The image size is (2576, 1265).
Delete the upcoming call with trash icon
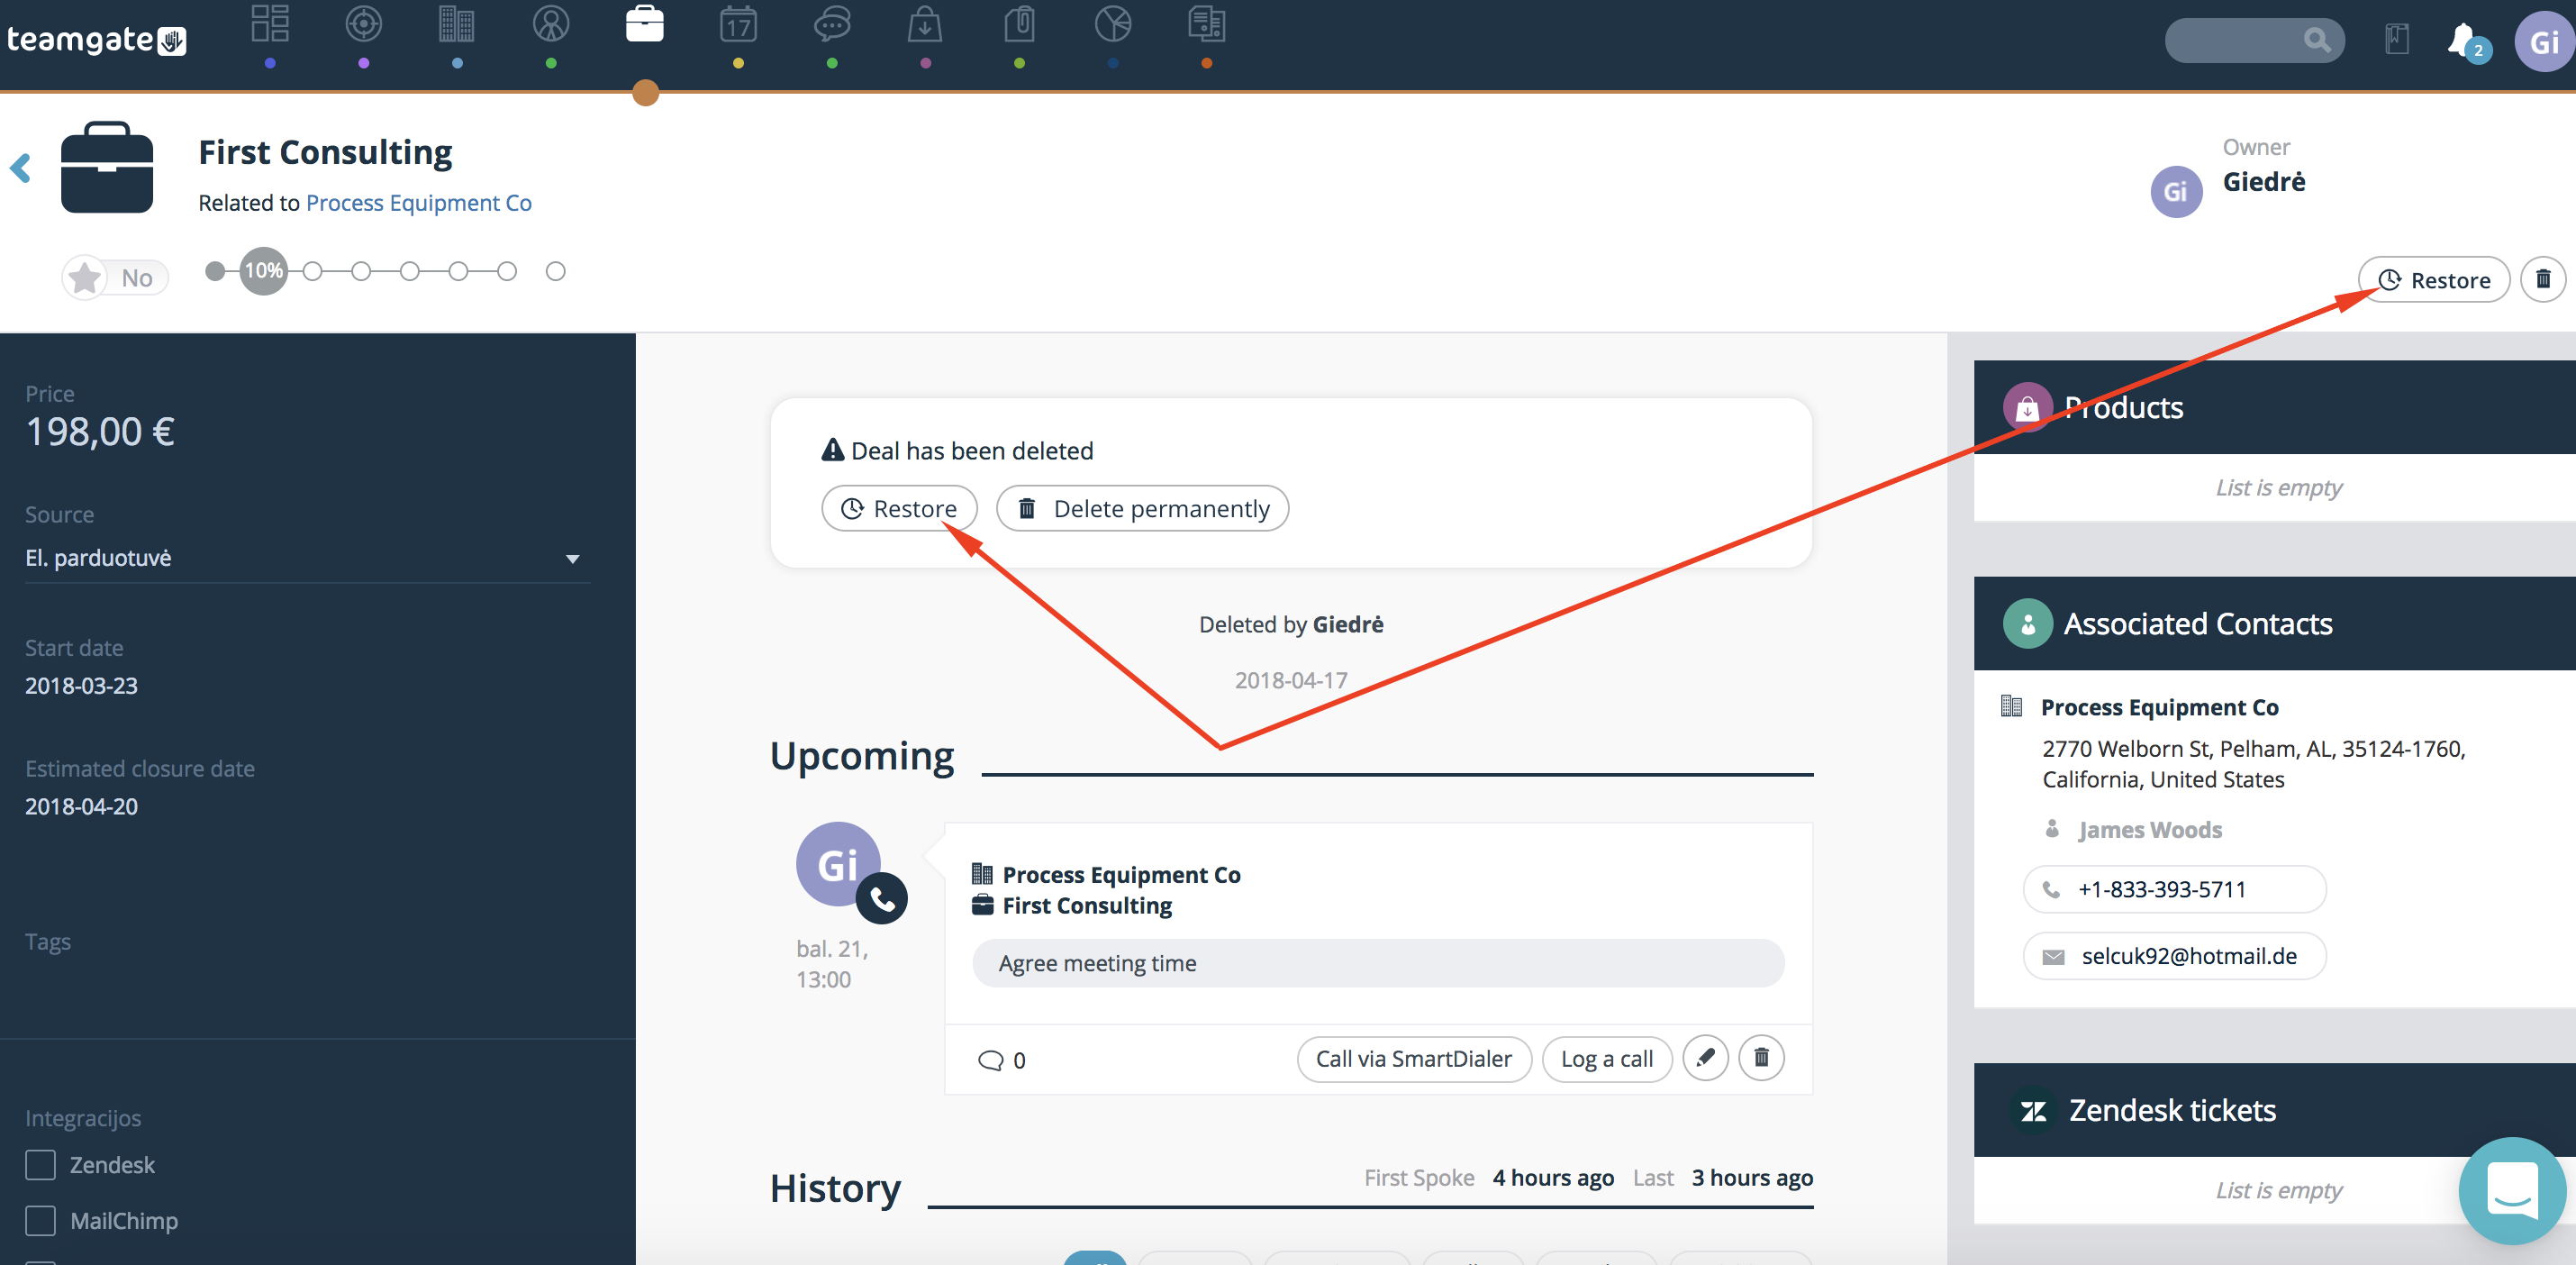click(1762, 1058)
